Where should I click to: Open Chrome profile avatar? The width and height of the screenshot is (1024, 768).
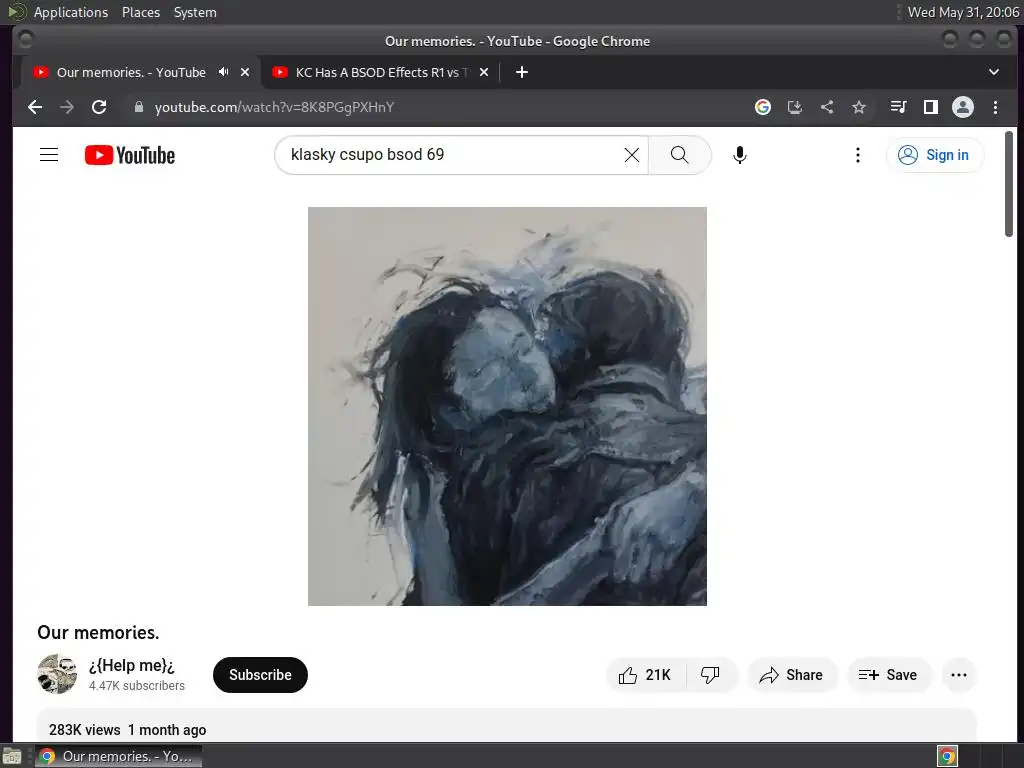963,107
